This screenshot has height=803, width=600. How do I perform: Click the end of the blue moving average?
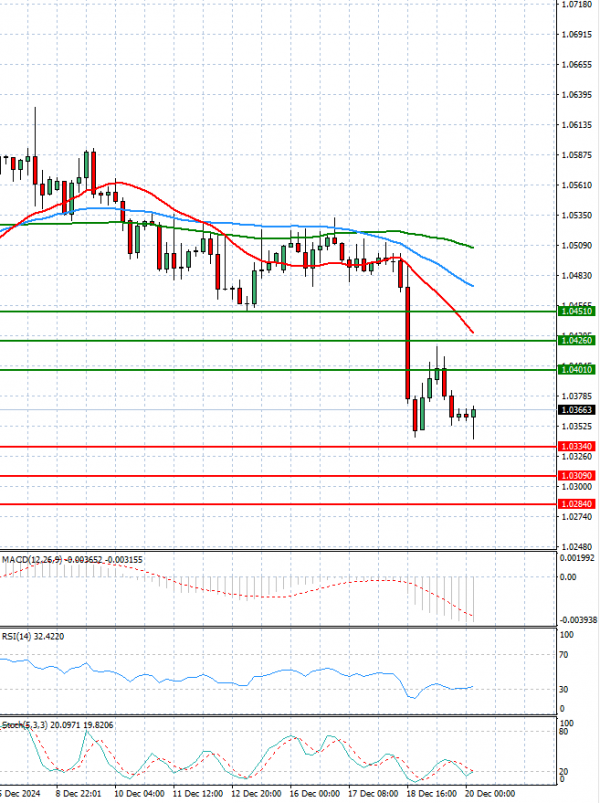coord(473,286)
